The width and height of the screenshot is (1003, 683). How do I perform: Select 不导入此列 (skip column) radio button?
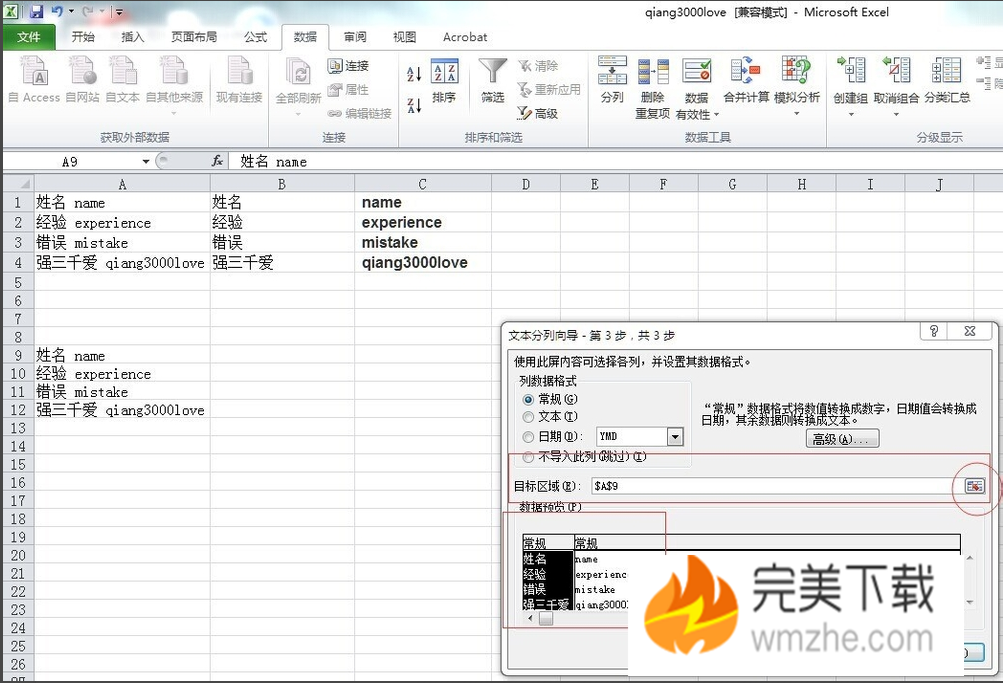[528, 457]
